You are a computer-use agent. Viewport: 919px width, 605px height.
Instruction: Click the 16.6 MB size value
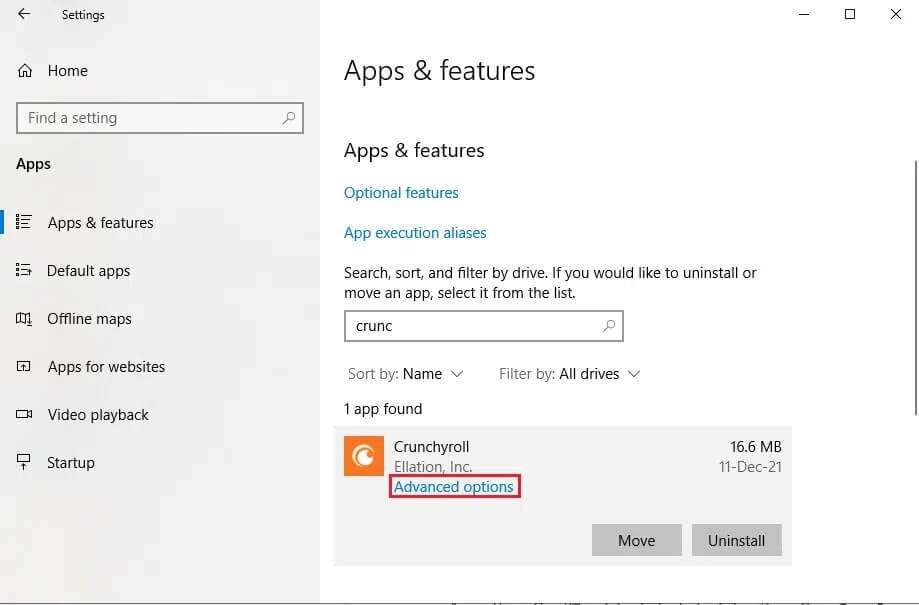[x=755, y=447]
